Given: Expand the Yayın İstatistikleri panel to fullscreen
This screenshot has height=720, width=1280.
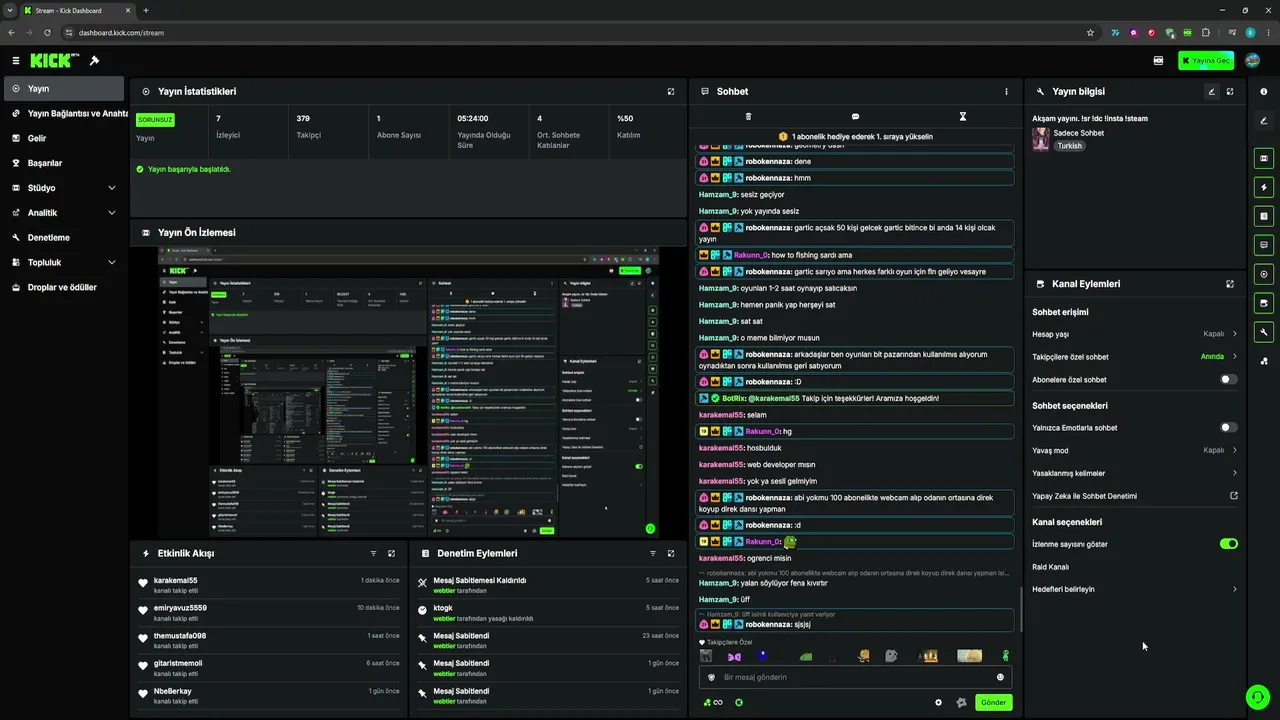Looking at the screenshot, I should click(x=671, y=92).
